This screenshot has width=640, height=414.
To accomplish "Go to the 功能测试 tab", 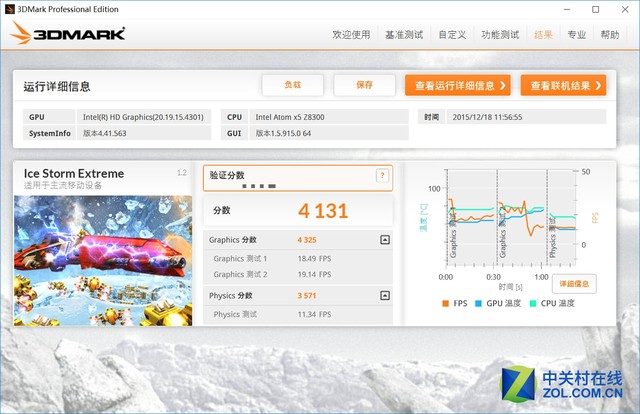I will (x=500, y=35).
